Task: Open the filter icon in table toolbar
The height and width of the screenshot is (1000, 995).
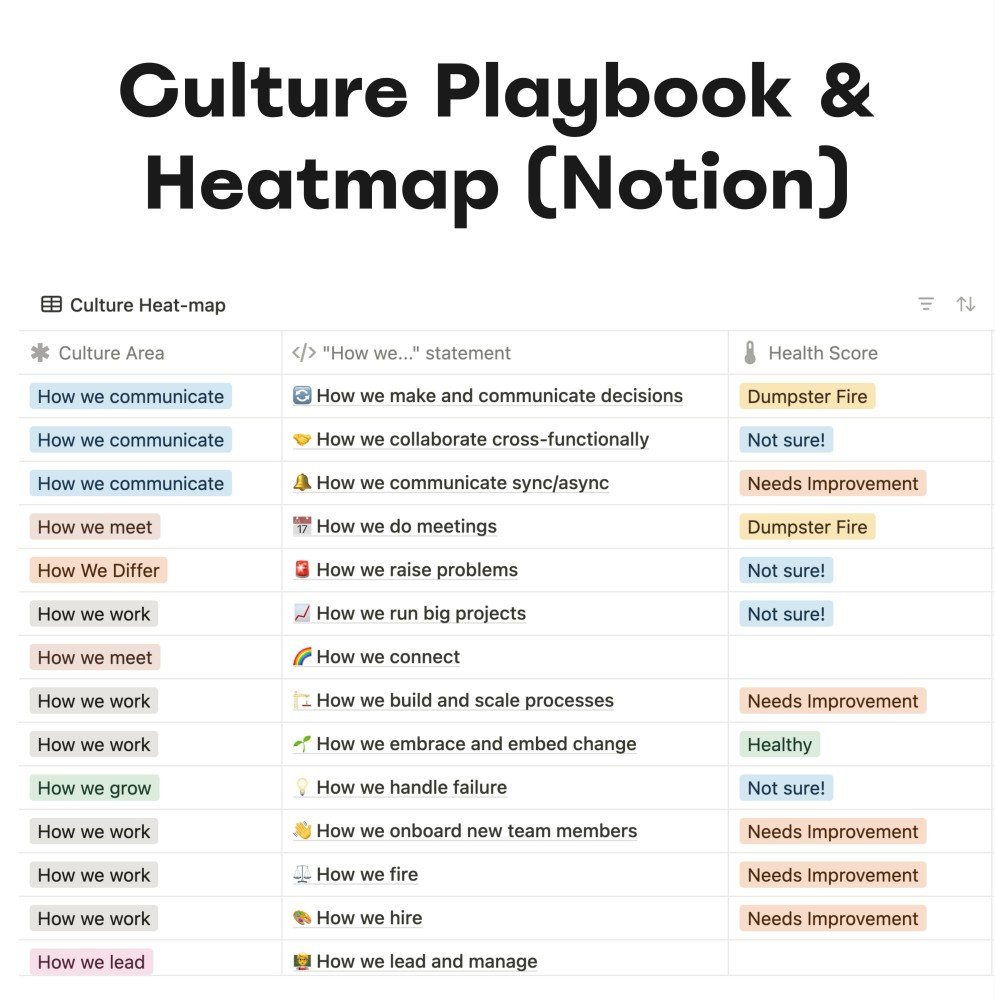Action: coord(925,304)
